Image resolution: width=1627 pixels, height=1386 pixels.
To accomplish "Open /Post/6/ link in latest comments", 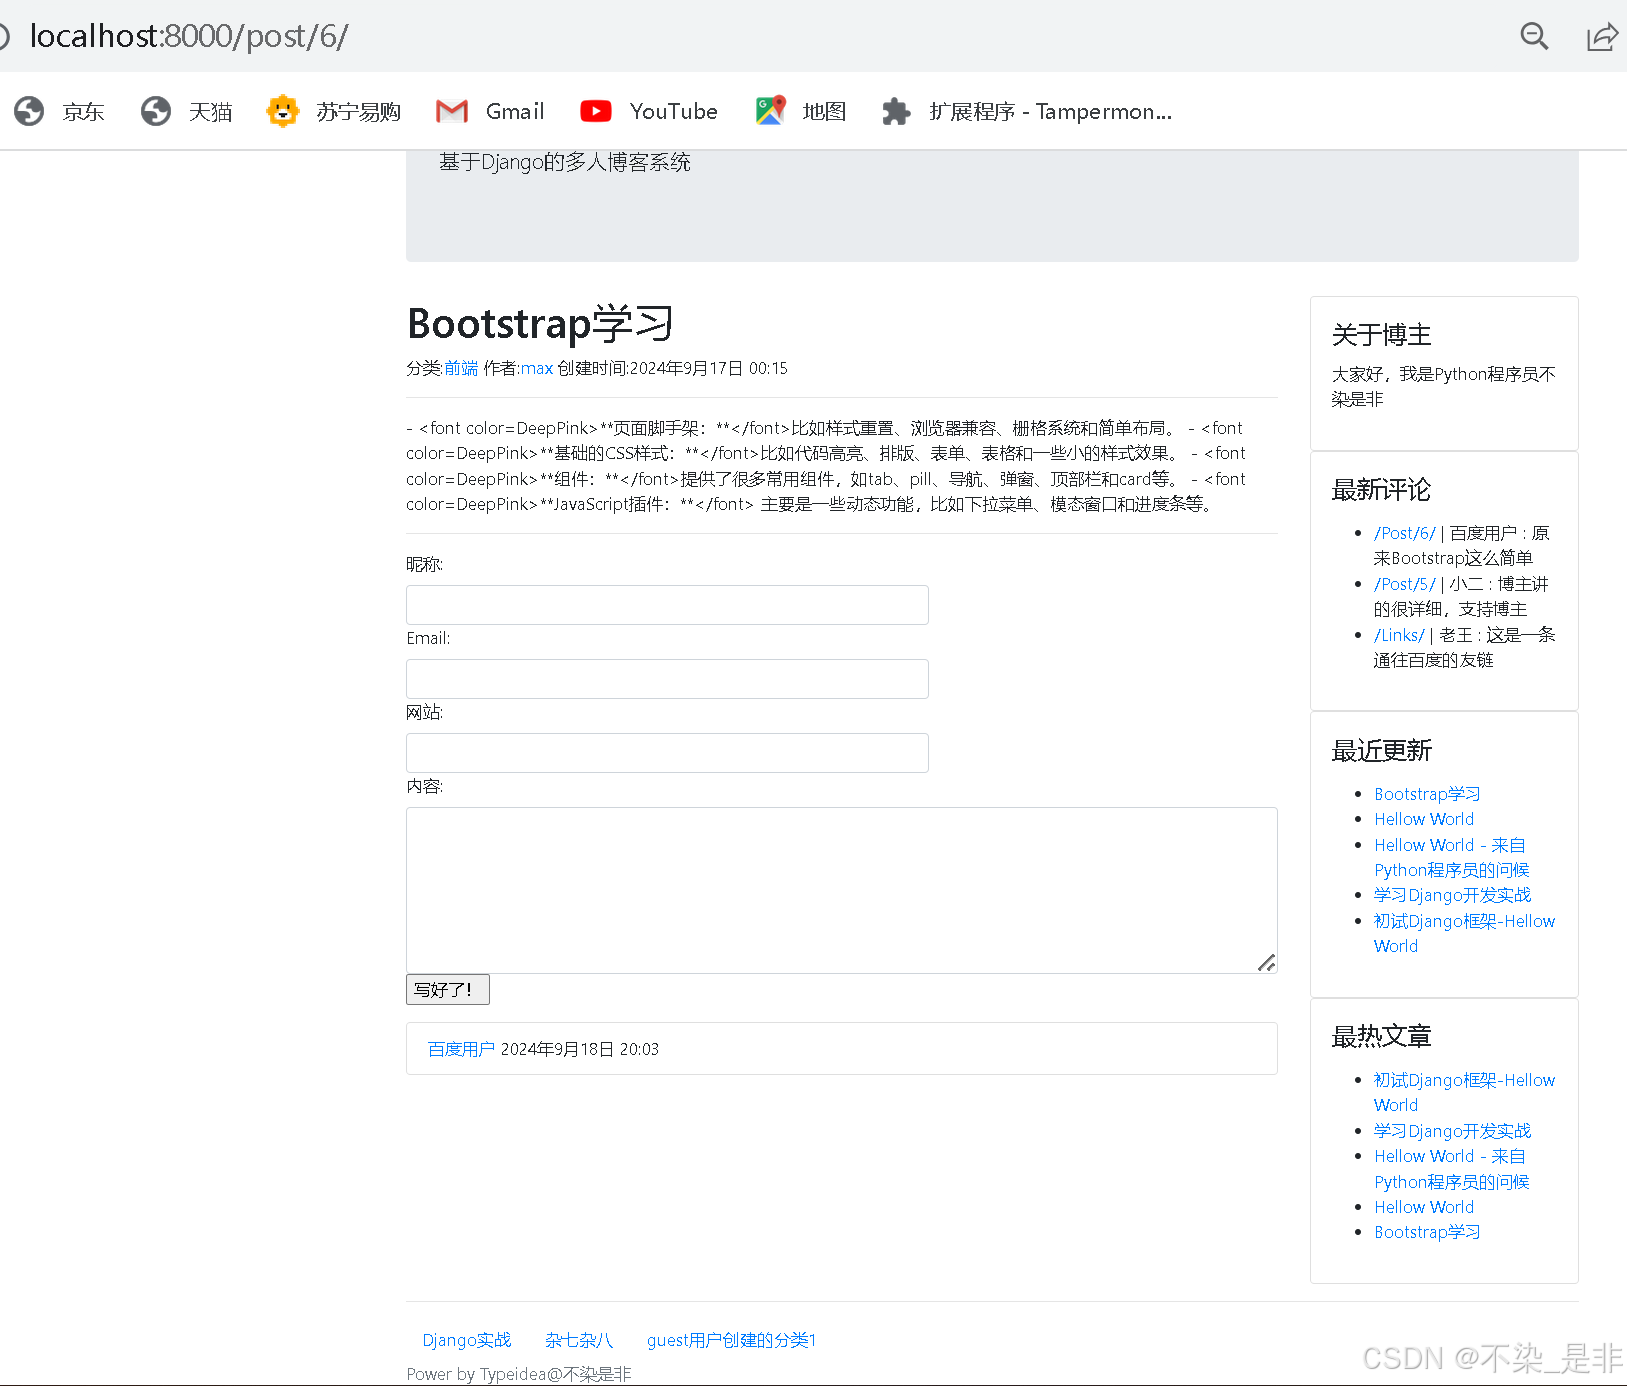I will click(1404, 533).
